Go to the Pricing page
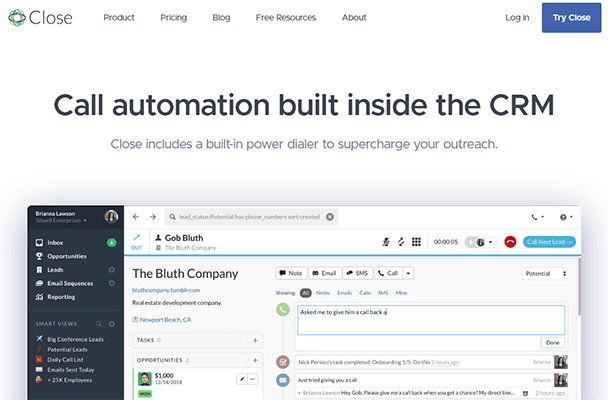608x400 pixels. (x=173, y=17)
